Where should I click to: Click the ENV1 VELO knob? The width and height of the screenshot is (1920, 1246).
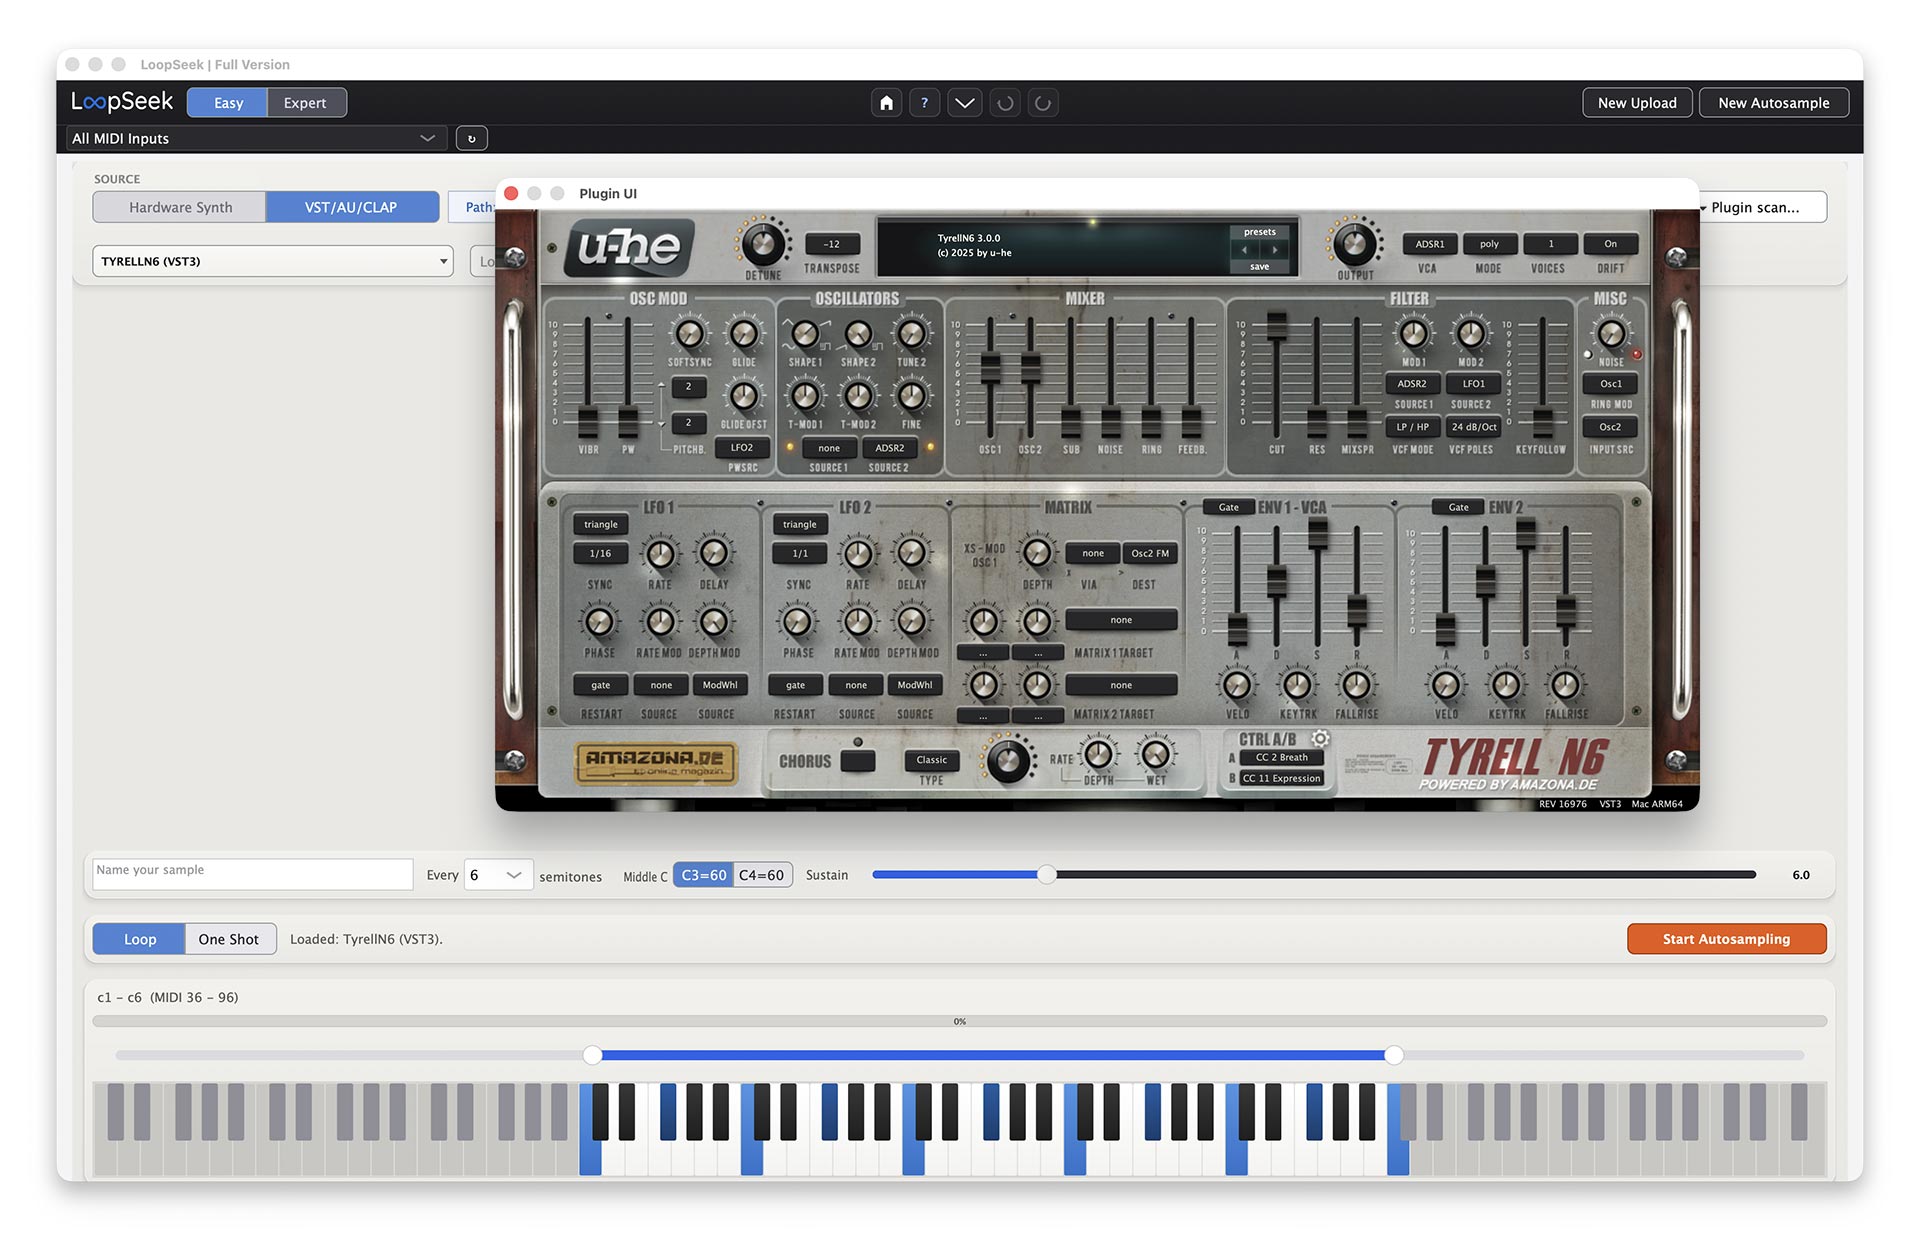click(x=1237, y=685)
